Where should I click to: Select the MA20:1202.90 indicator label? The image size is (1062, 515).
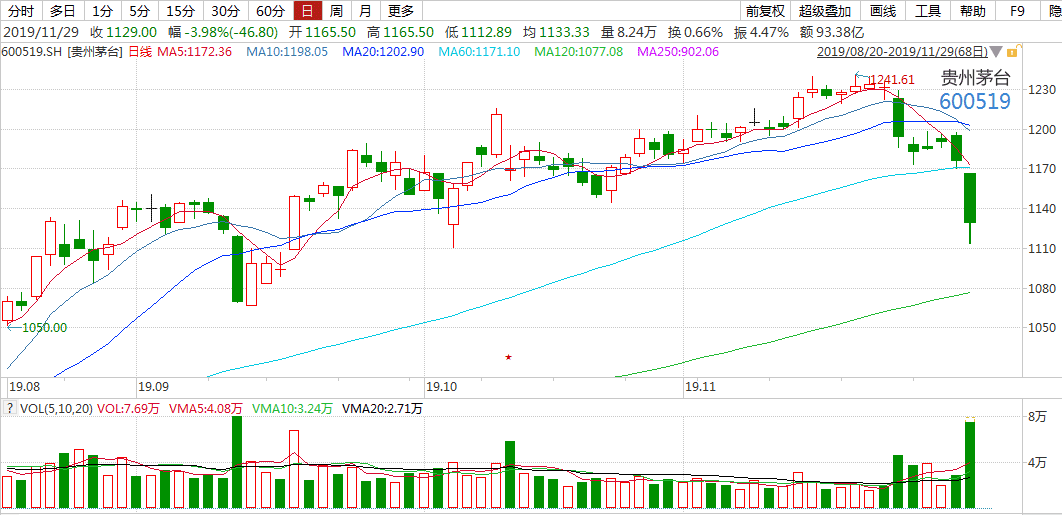[x=383, y=52]
